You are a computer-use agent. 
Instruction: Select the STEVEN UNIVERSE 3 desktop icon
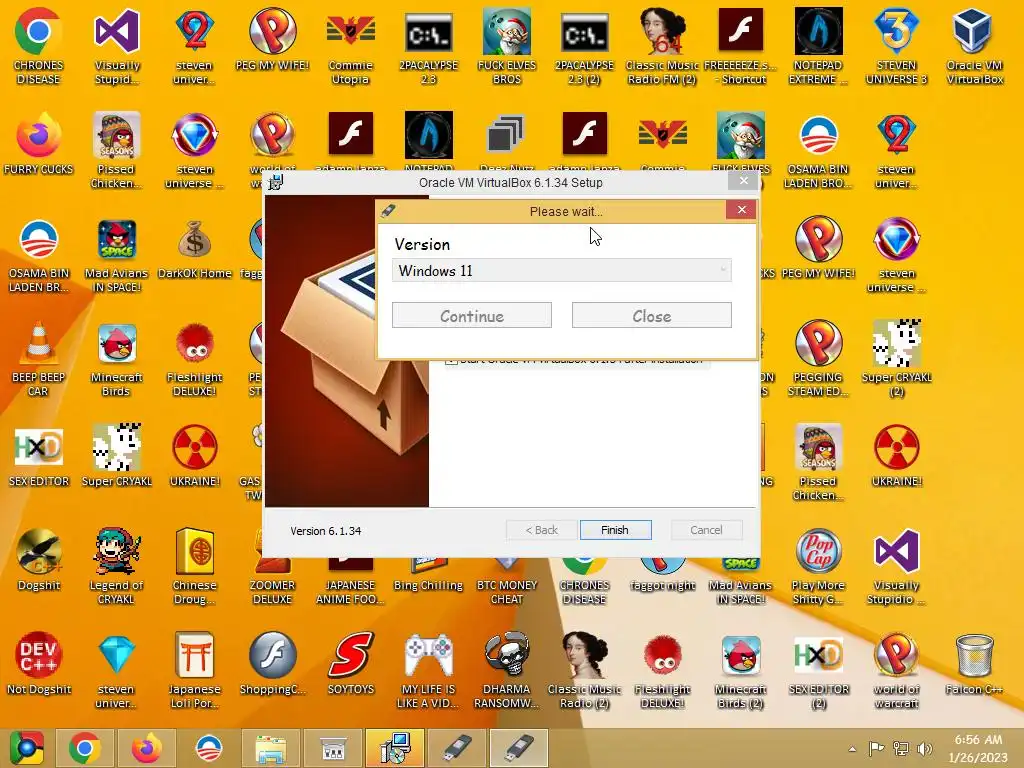tap(896, 46)
